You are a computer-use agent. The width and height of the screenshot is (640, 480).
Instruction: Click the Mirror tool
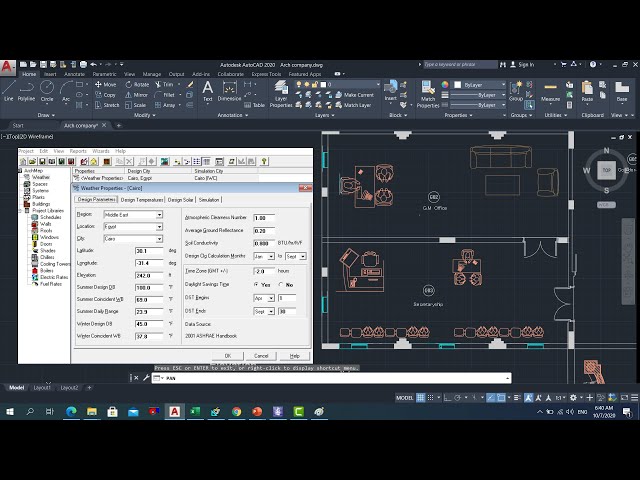click(x=136, y=95)
